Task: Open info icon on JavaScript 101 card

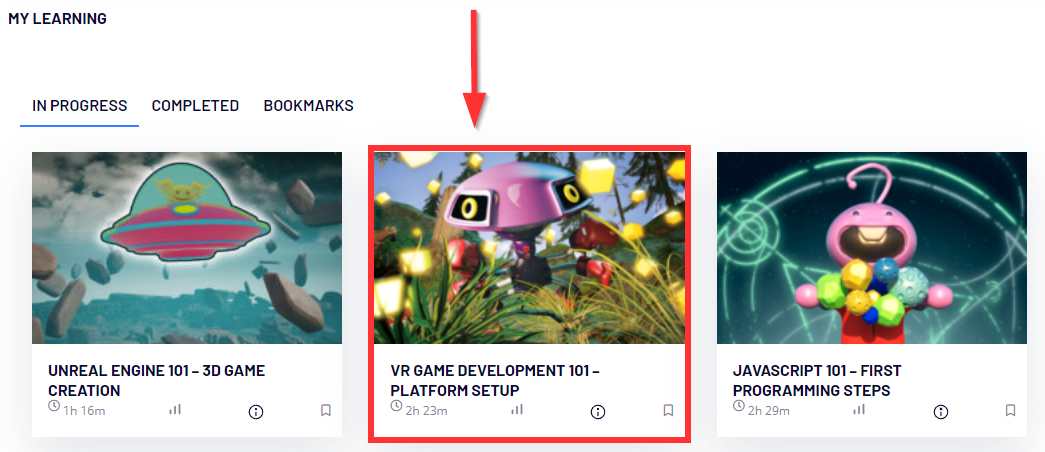Action: click(941, 412)
